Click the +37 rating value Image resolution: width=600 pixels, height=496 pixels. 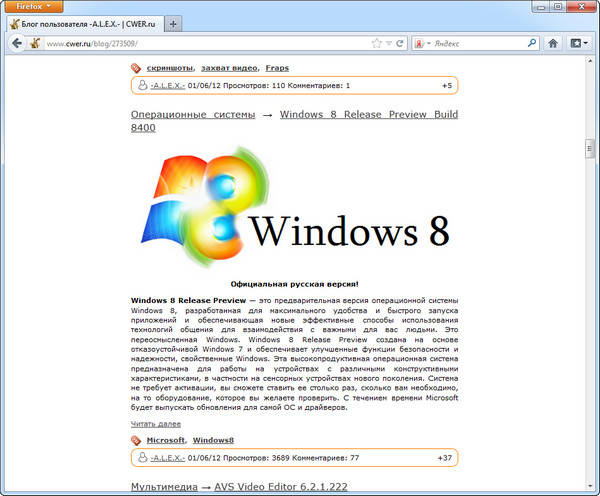click(445, 458)
